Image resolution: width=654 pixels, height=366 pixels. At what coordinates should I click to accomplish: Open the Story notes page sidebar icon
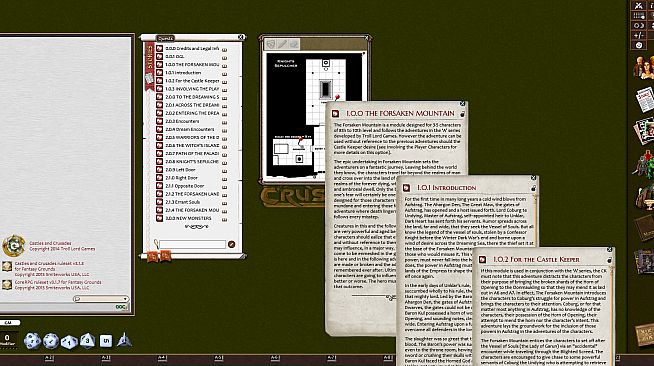pos(645,99)
